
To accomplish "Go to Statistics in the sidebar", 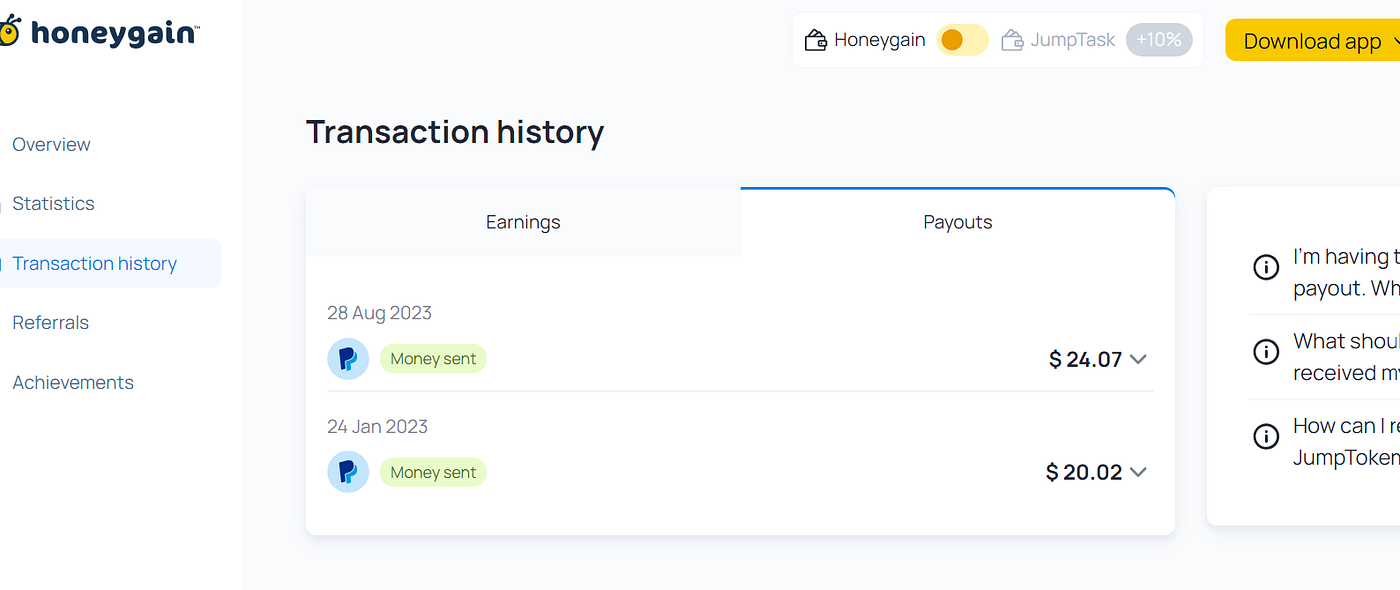I will tap(53, 204).
